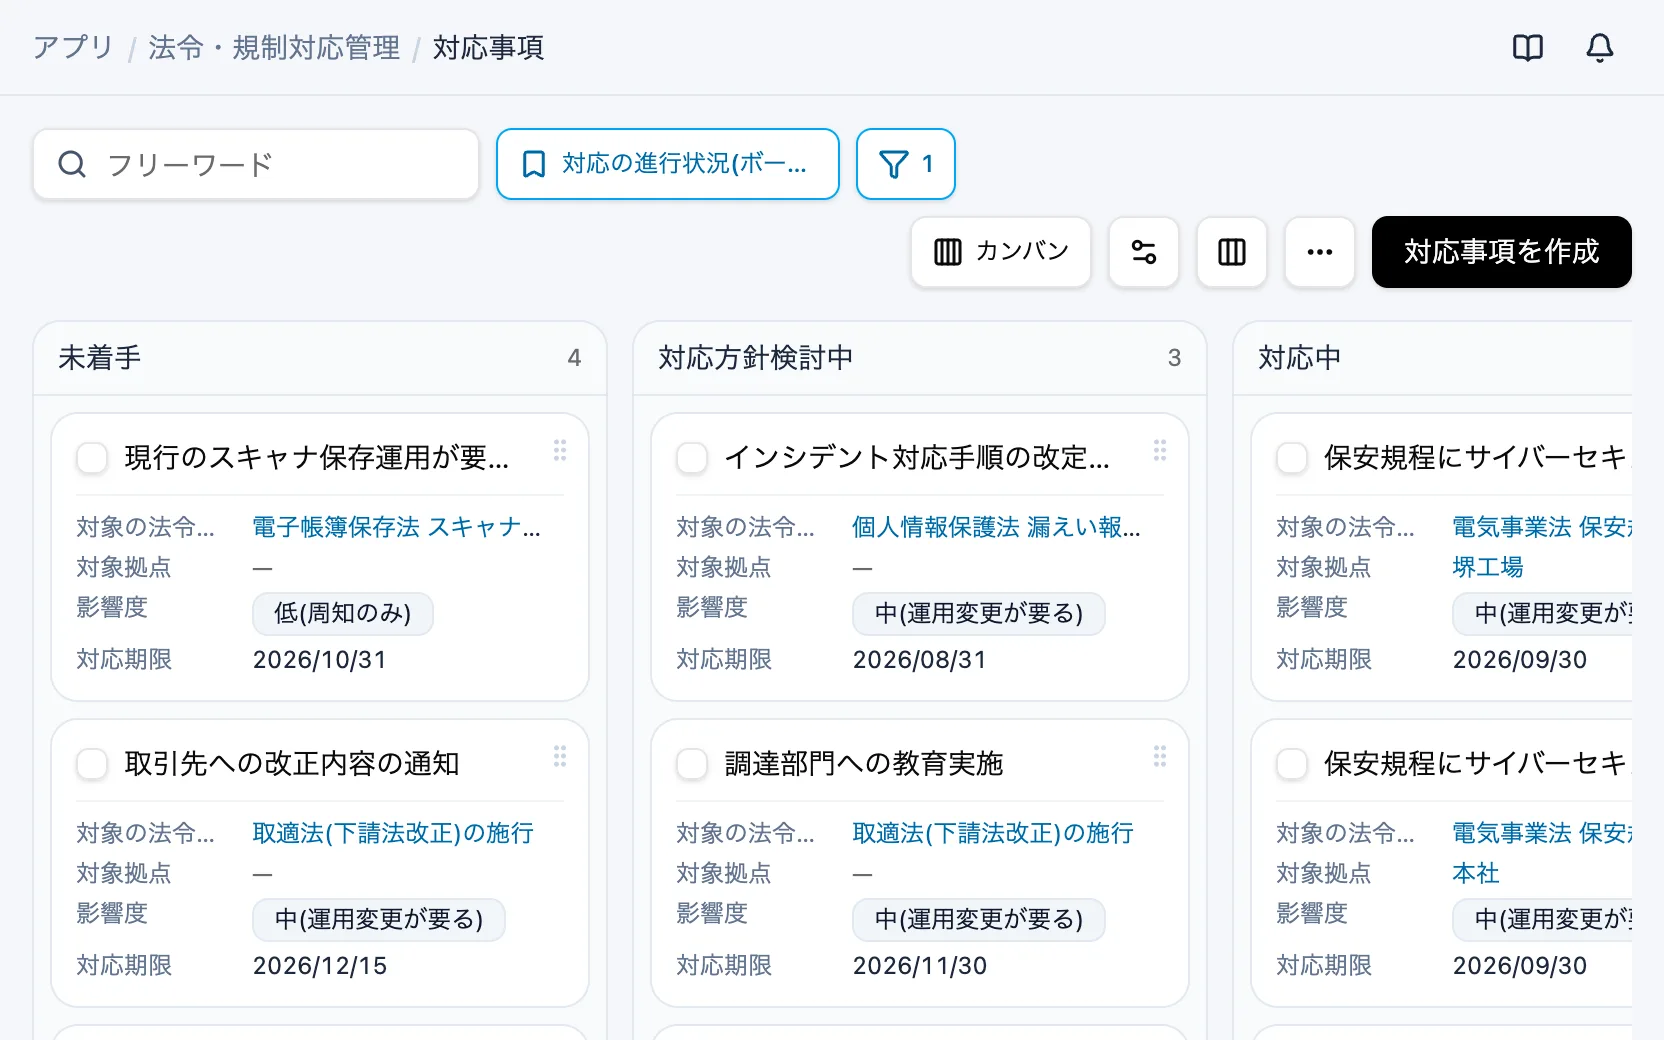Image resolution: width=1664 pixels, height=1040 pixels.
Task: Open card title インシデント対応手順の改定…
Action: 916,458
